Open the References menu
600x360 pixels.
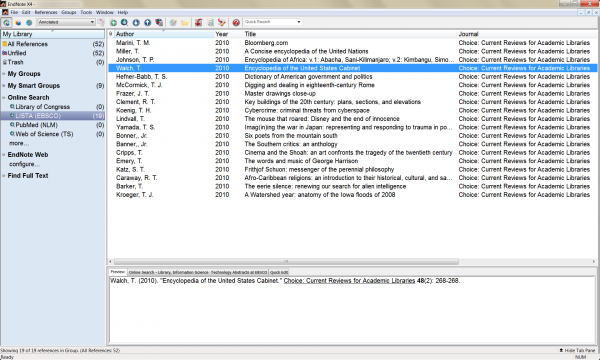coord(46,12)
